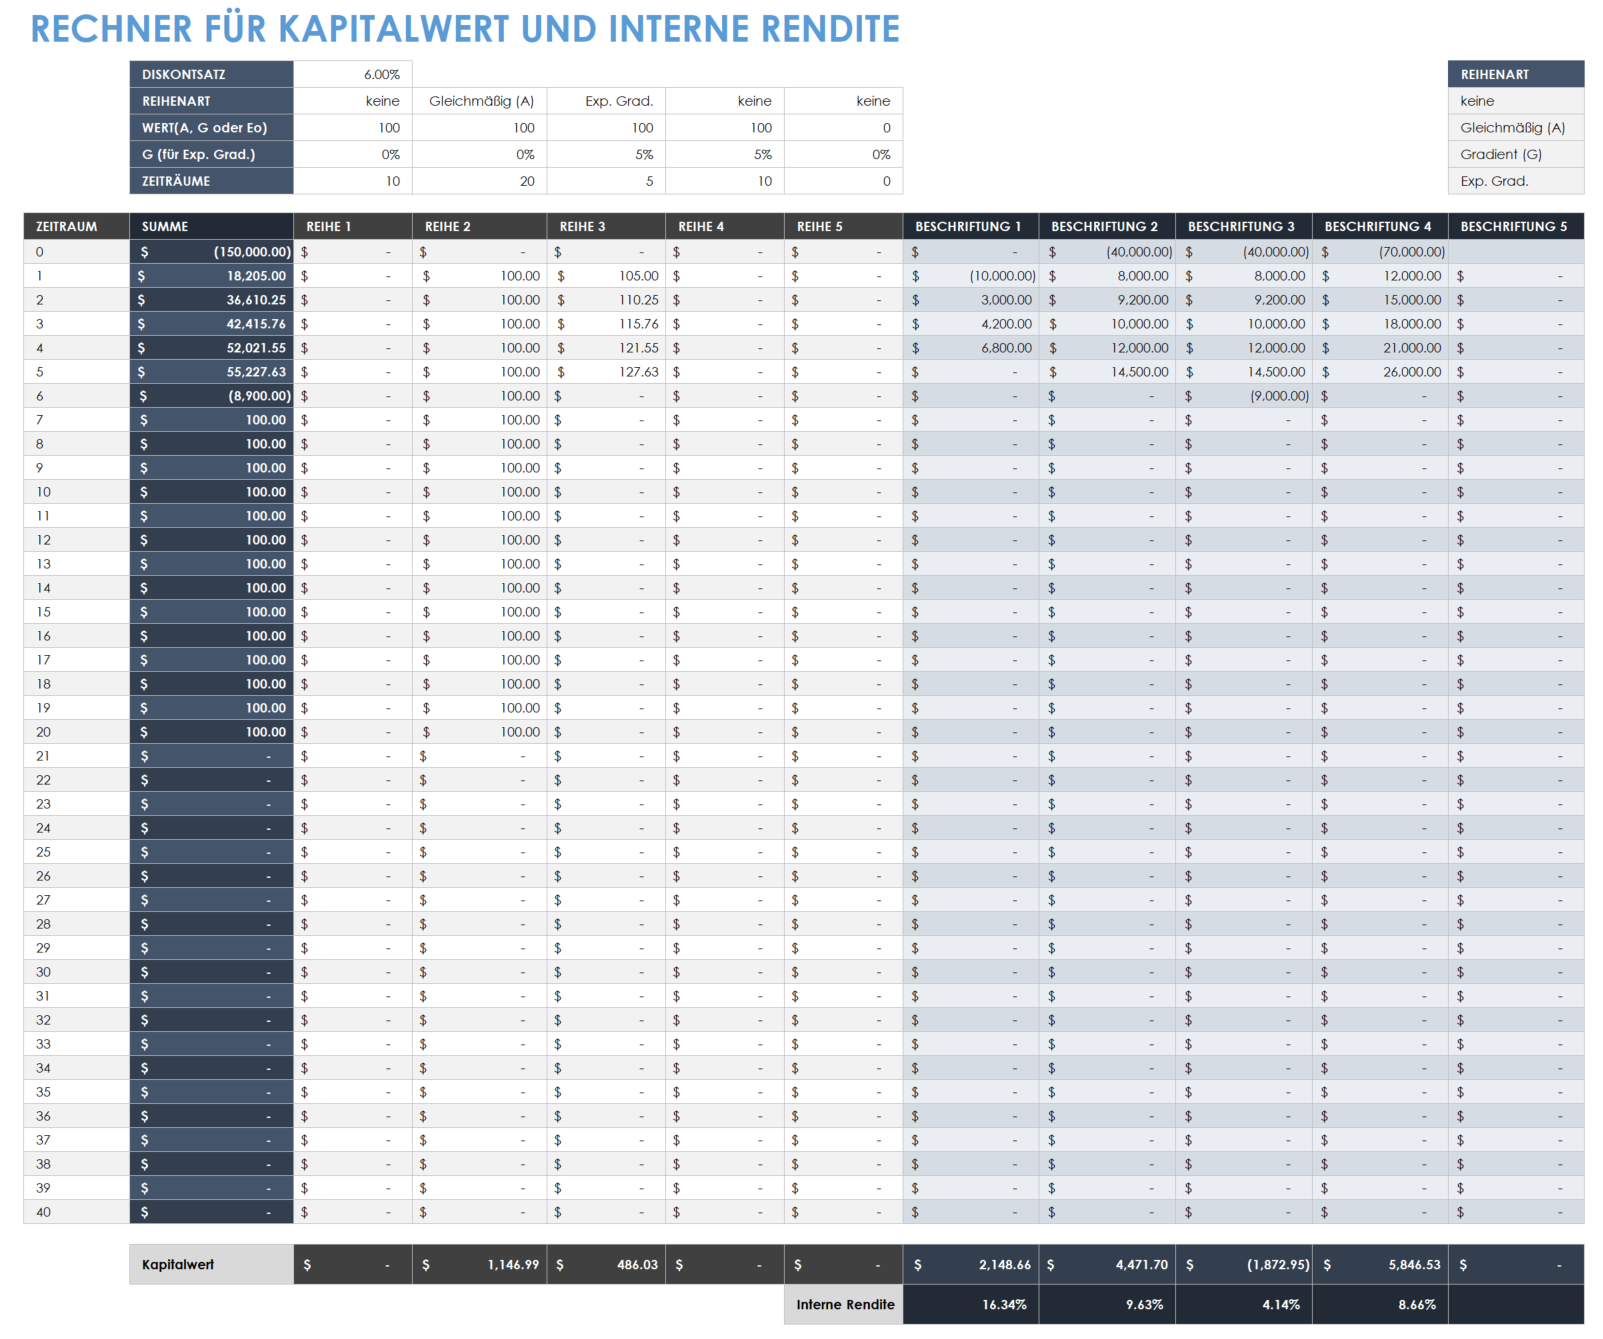Image resolution: width=1603 pixels, height=1339 pixels.
Task: Select the Zeiträume value 20
Action: click(x=480, y=181)
